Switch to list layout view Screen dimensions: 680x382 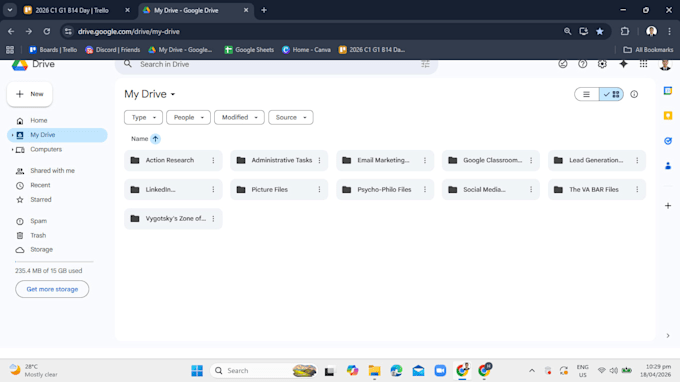pyautogui.click(x=587, y=94)
